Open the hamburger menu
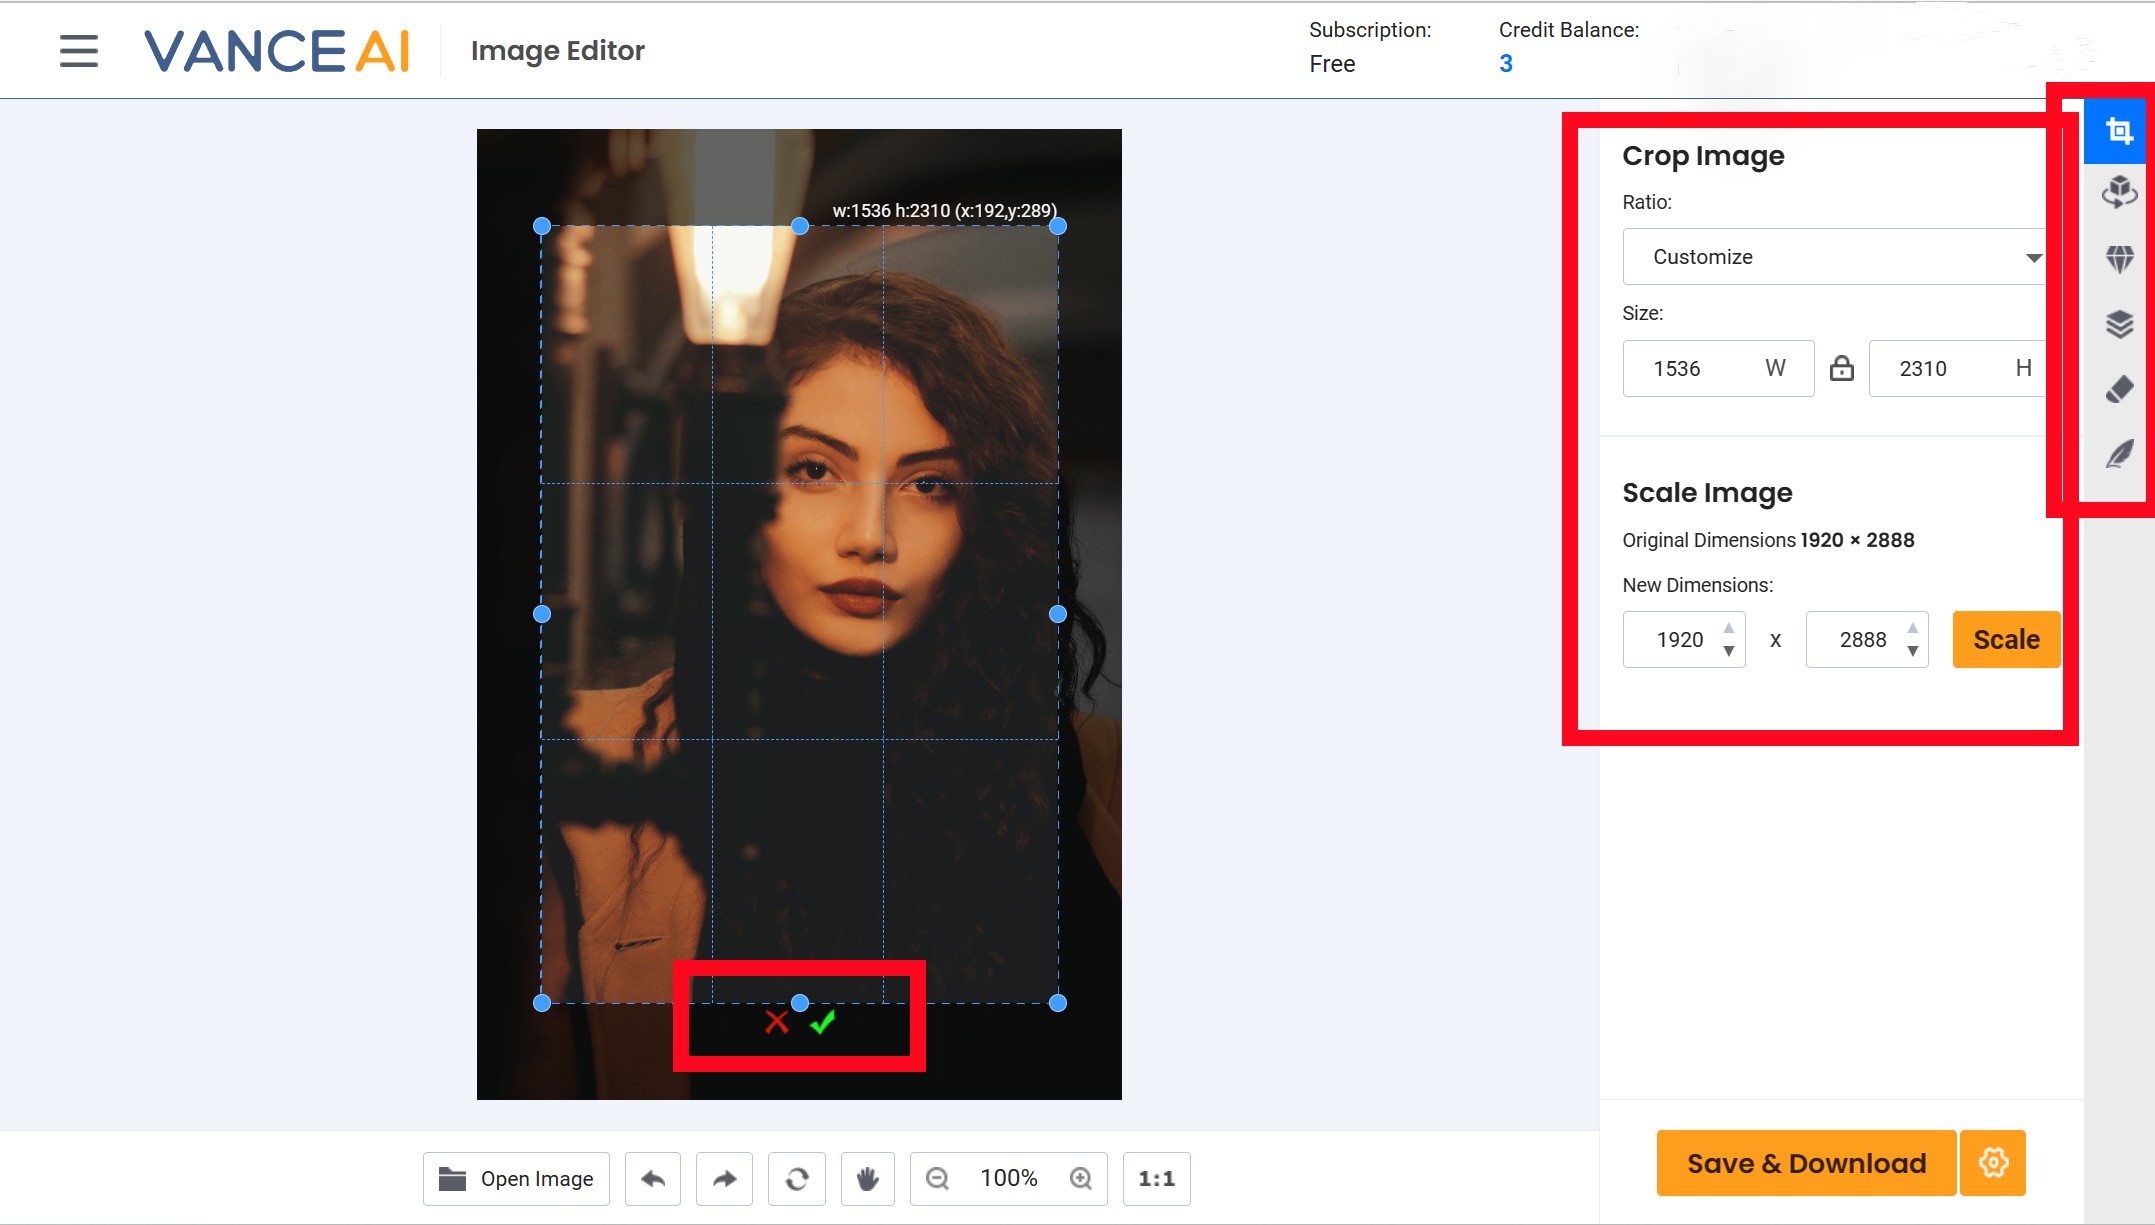The width and height of the screenshot is (2155, 1225). pos(78,51)
